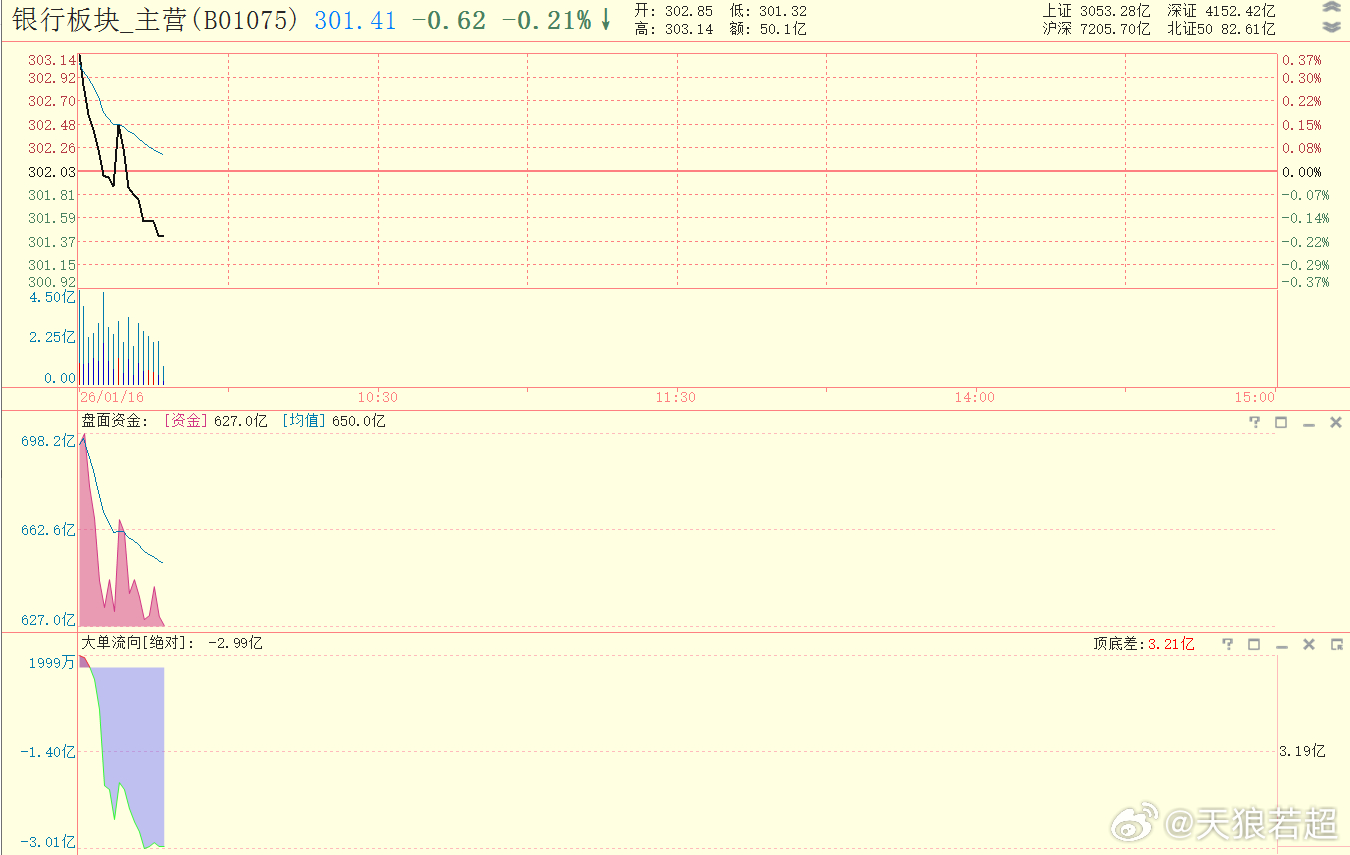Click the open value 开: 302.85

[673, 11]
